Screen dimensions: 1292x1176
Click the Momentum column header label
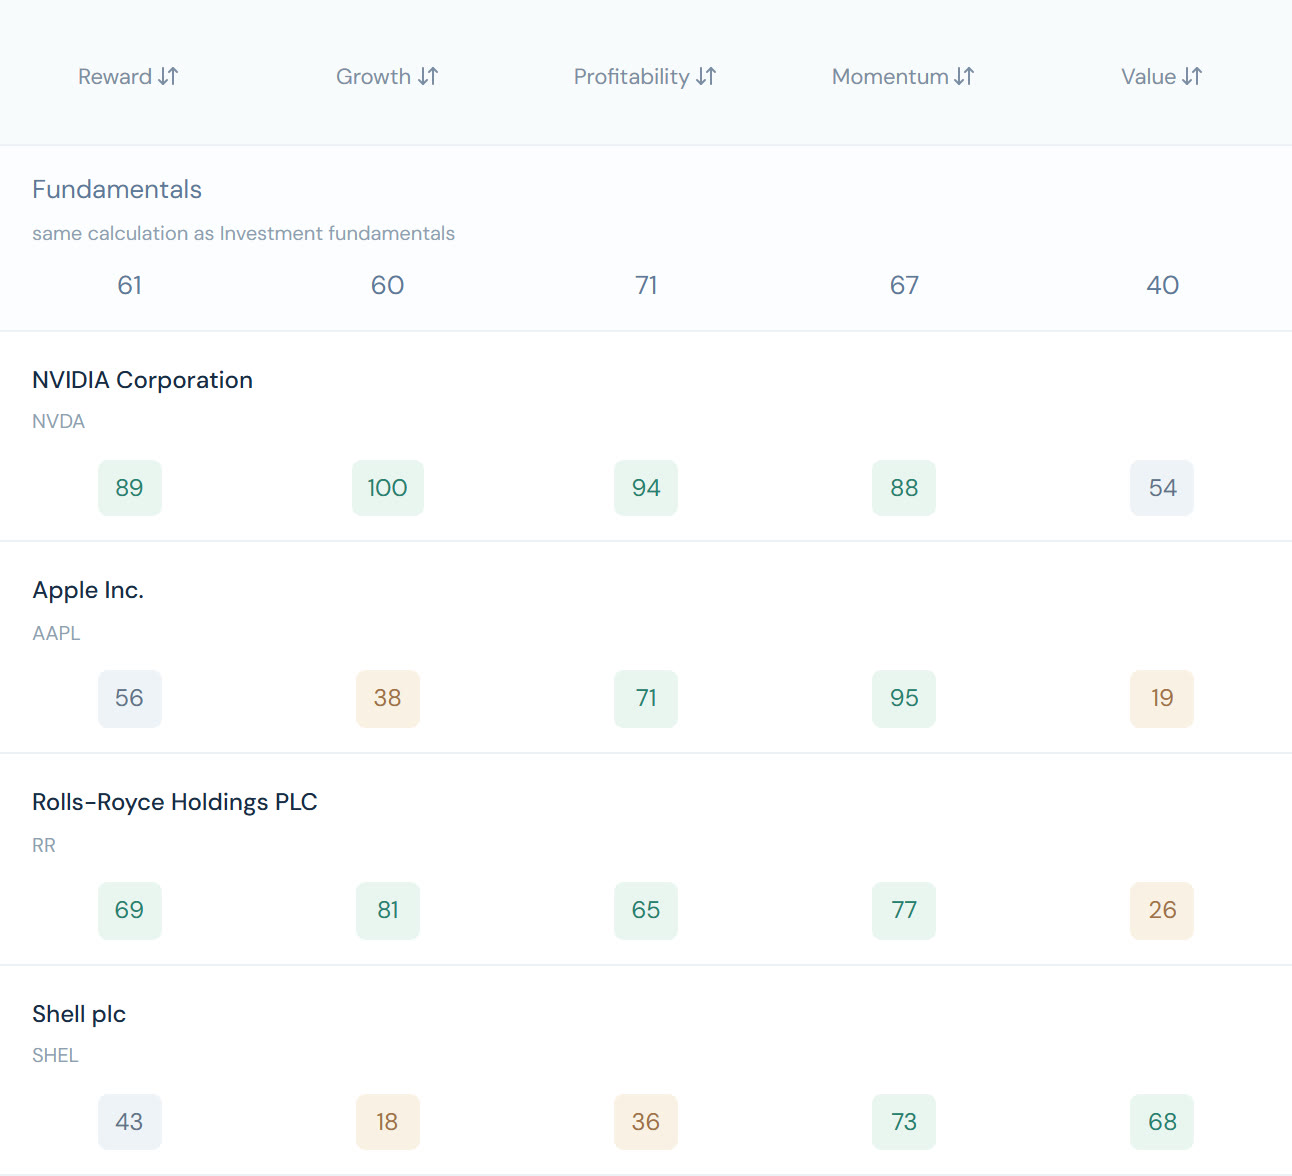pyautogui.click(x=890, y=77)
